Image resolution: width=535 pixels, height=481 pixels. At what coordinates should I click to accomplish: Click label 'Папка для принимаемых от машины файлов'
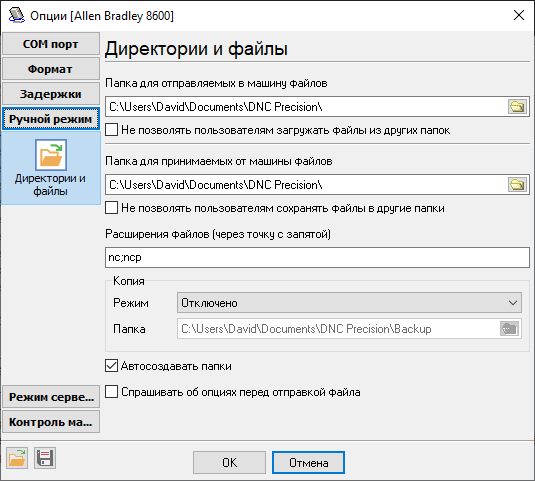pos(219,161)
